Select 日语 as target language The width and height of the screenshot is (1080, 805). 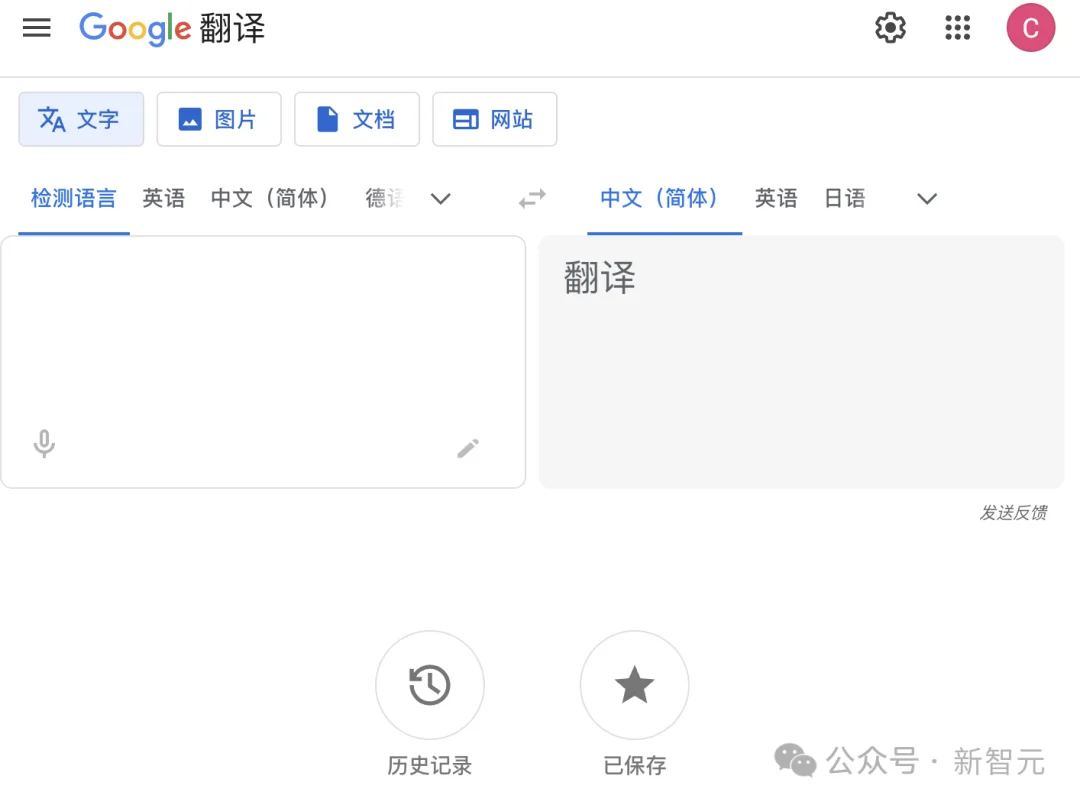click(x=845, y=199)
